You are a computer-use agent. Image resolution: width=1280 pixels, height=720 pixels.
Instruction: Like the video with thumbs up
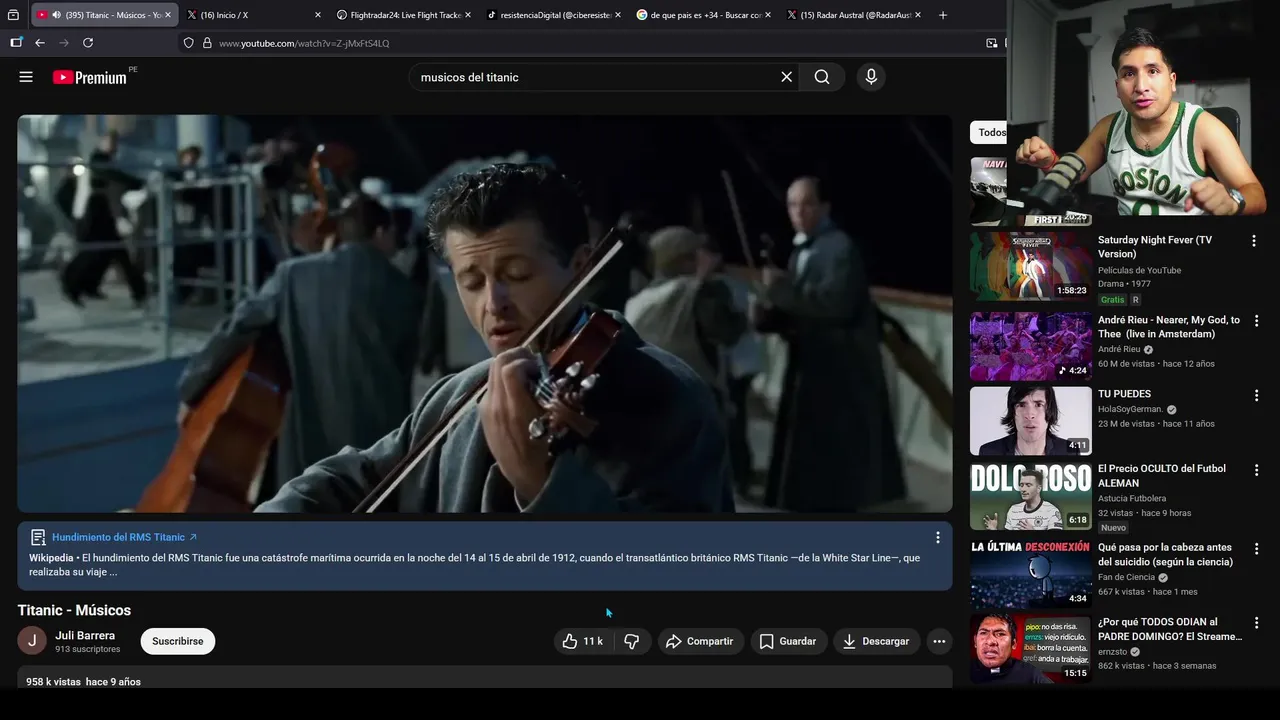click(583, 641)
